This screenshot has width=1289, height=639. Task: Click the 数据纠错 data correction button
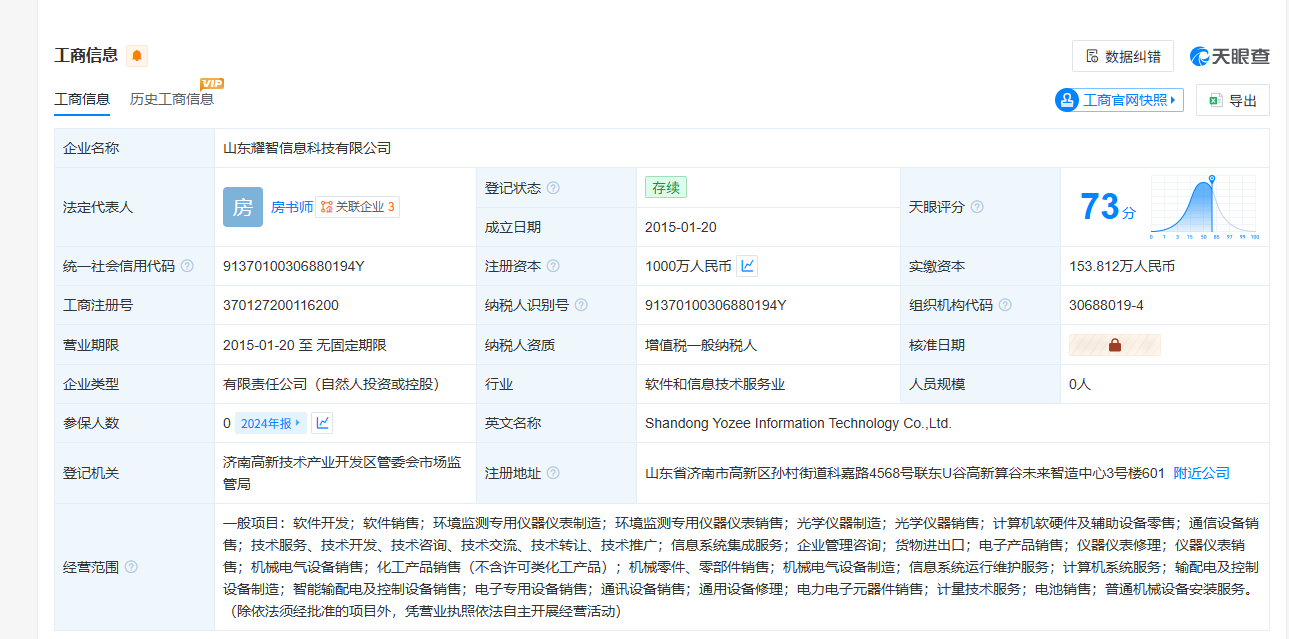(x=1122, y=56)
